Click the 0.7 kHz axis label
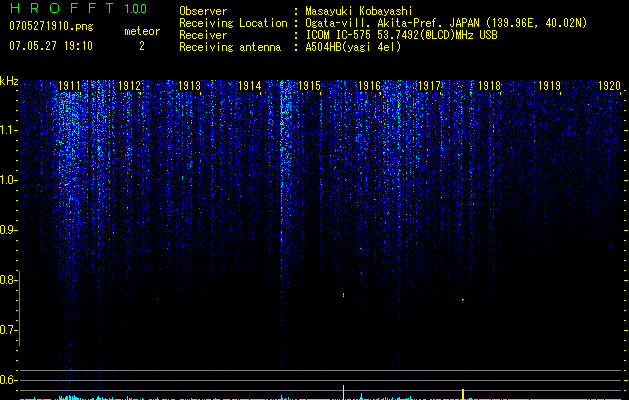 [8, 330]
